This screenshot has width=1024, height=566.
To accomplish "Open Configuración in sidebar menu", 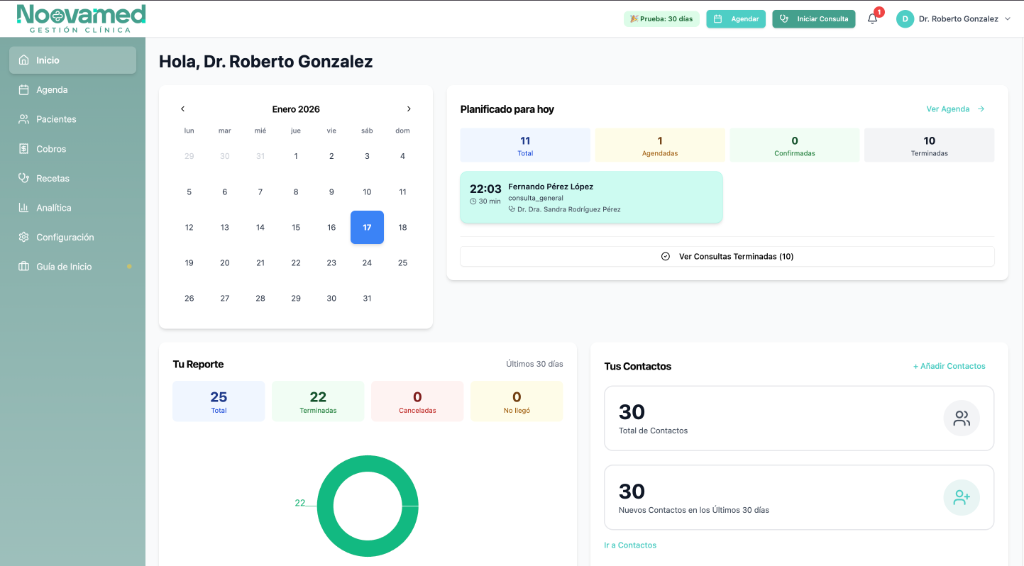I will coord(72,237).
